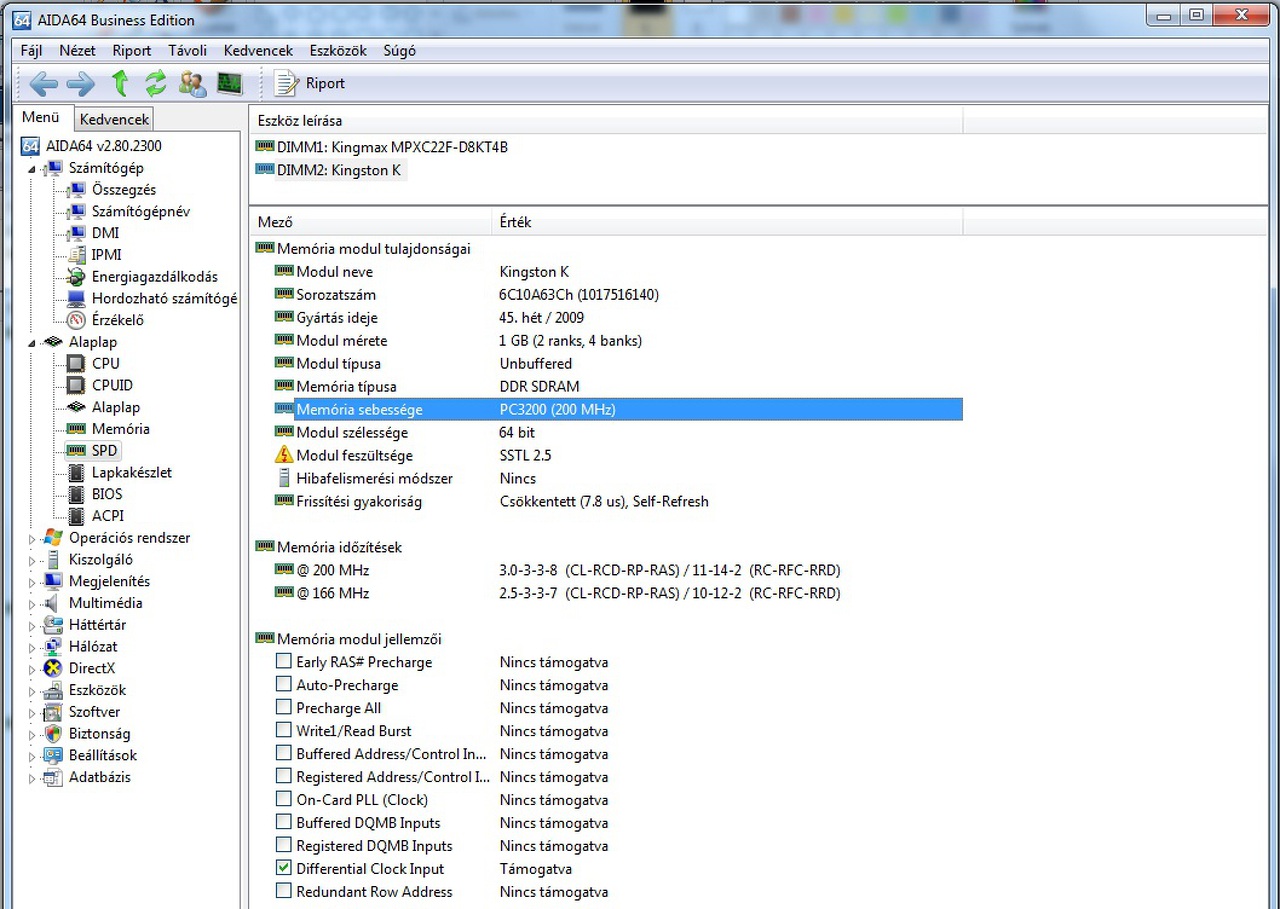Click the Hálózat network icon

(53, 647)
